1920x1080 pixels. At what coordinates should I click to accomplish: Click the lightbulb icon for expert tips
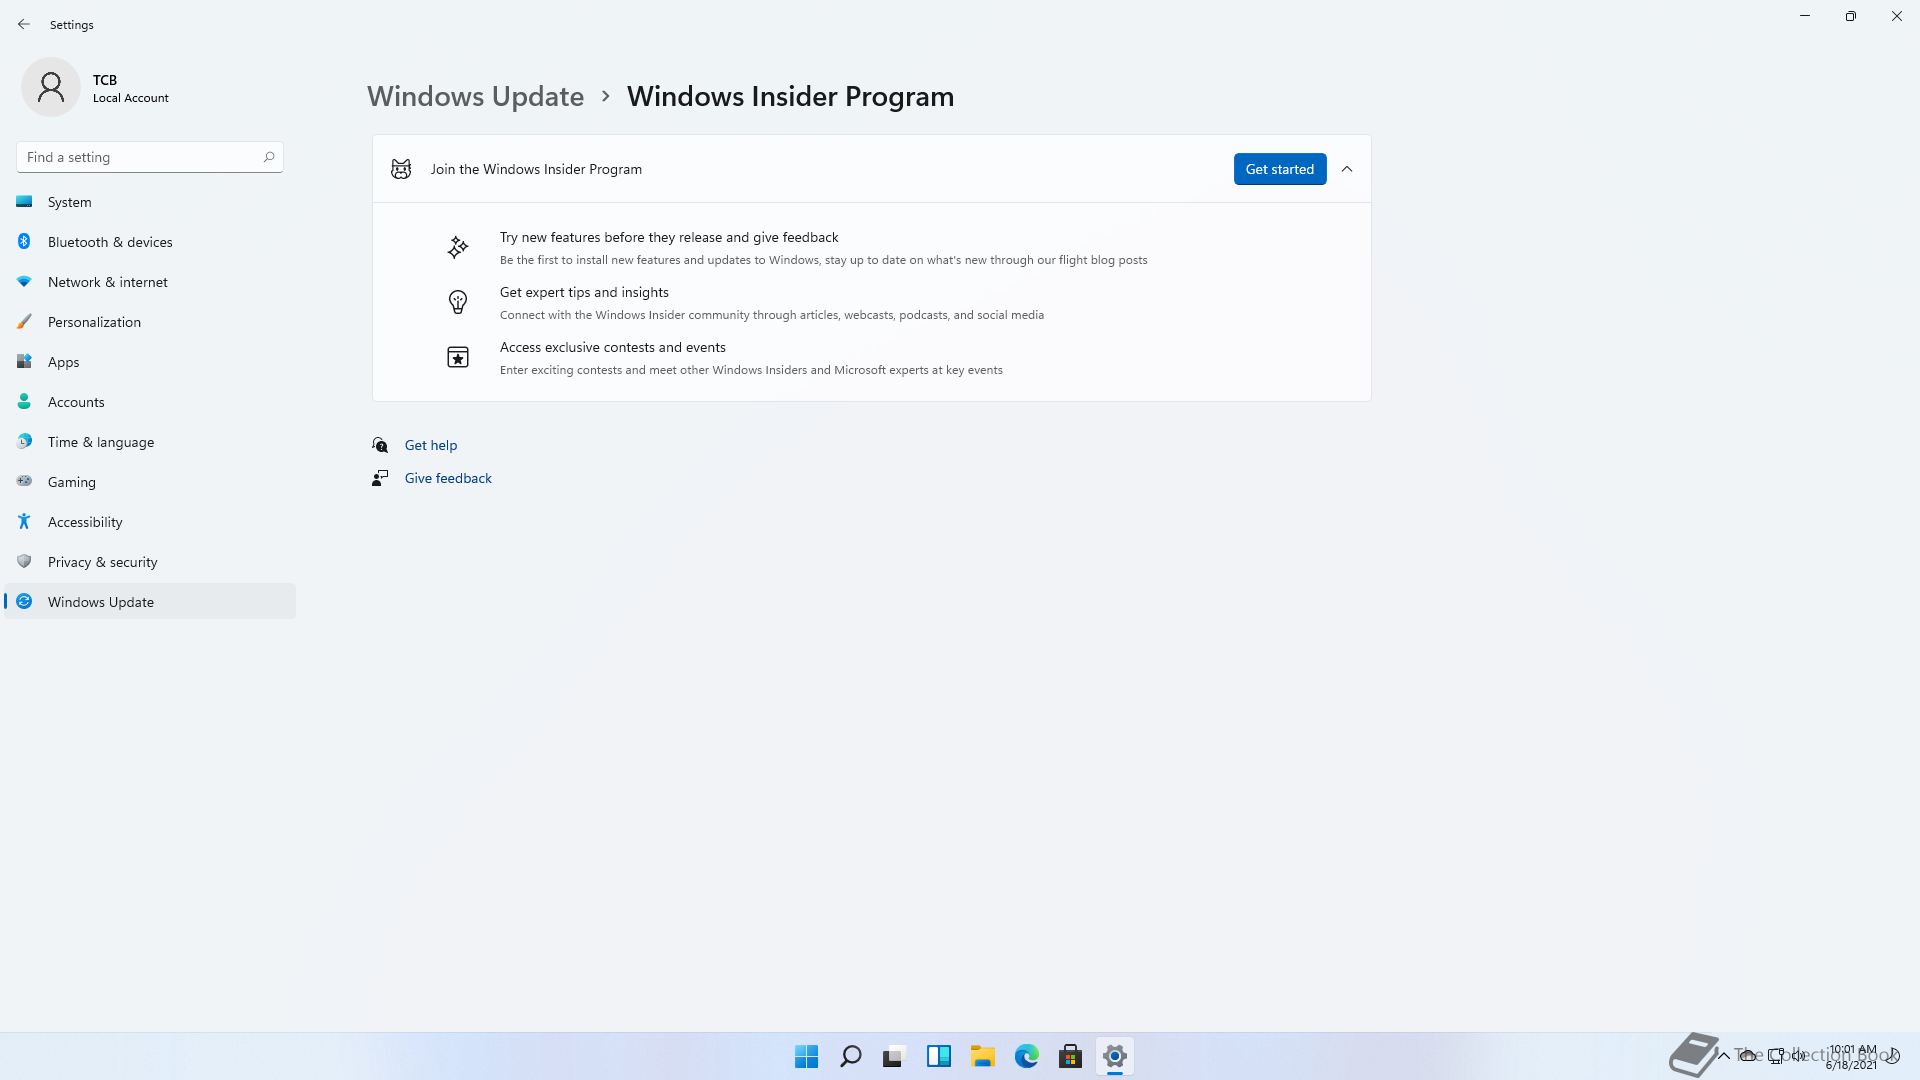[x=458, y=302]
